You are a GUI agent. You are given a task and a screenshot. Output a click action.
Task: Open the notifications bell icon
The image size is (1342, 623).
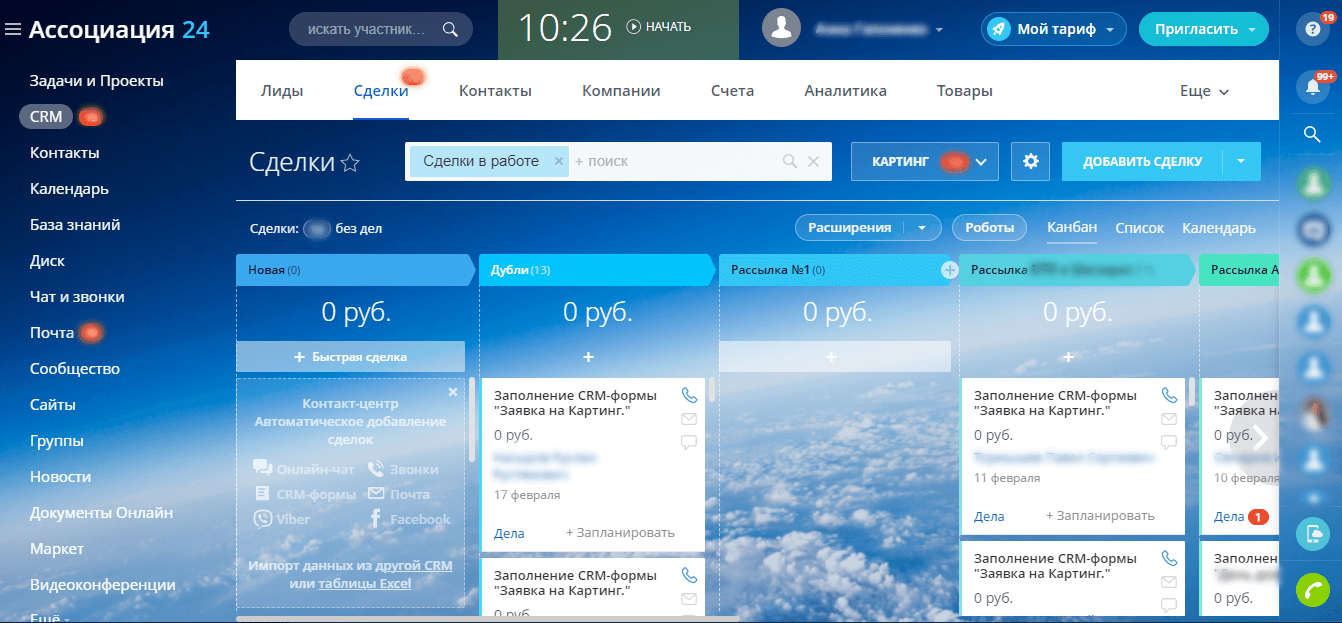point(1311,87)
